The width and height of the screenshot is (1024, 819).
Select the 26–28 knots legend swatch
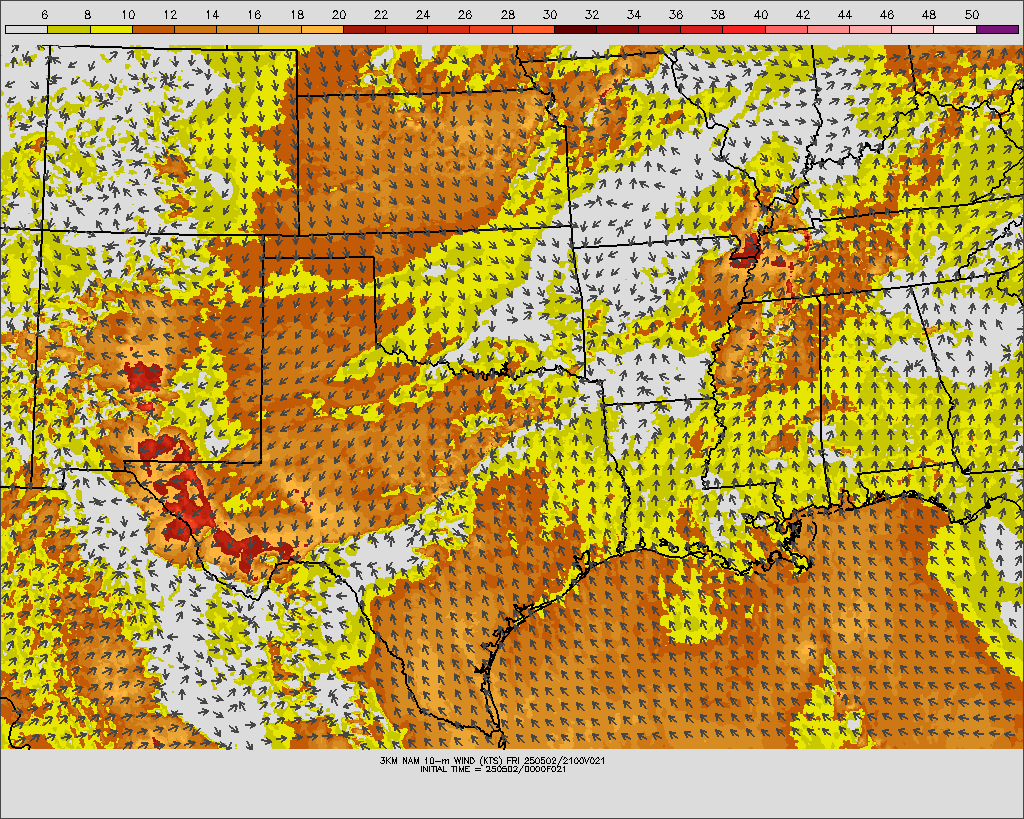pos(491,29)
